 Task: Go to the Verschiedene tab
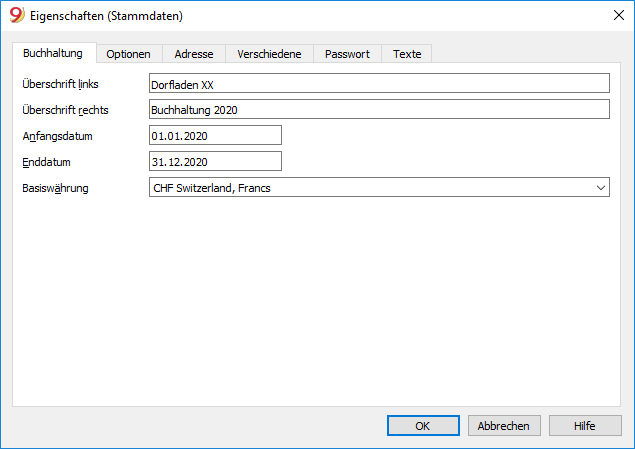tap(269, 54)
